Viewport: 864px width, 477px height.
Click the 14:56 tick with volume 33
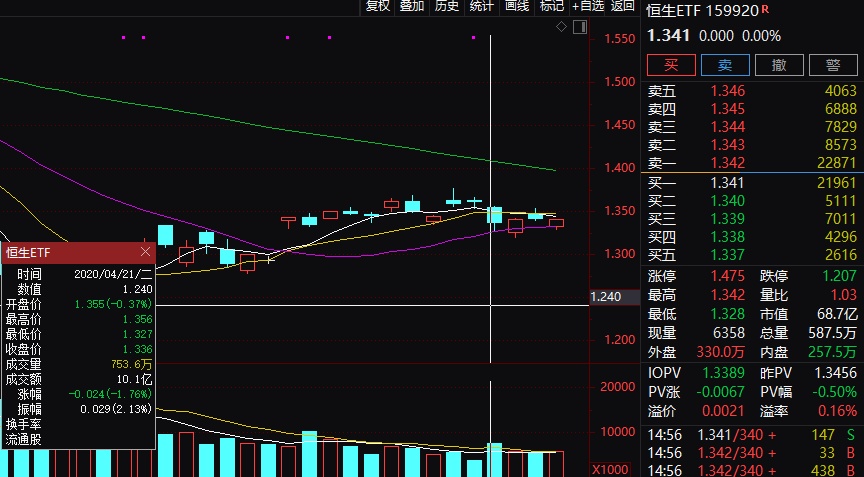coord(752,453)
